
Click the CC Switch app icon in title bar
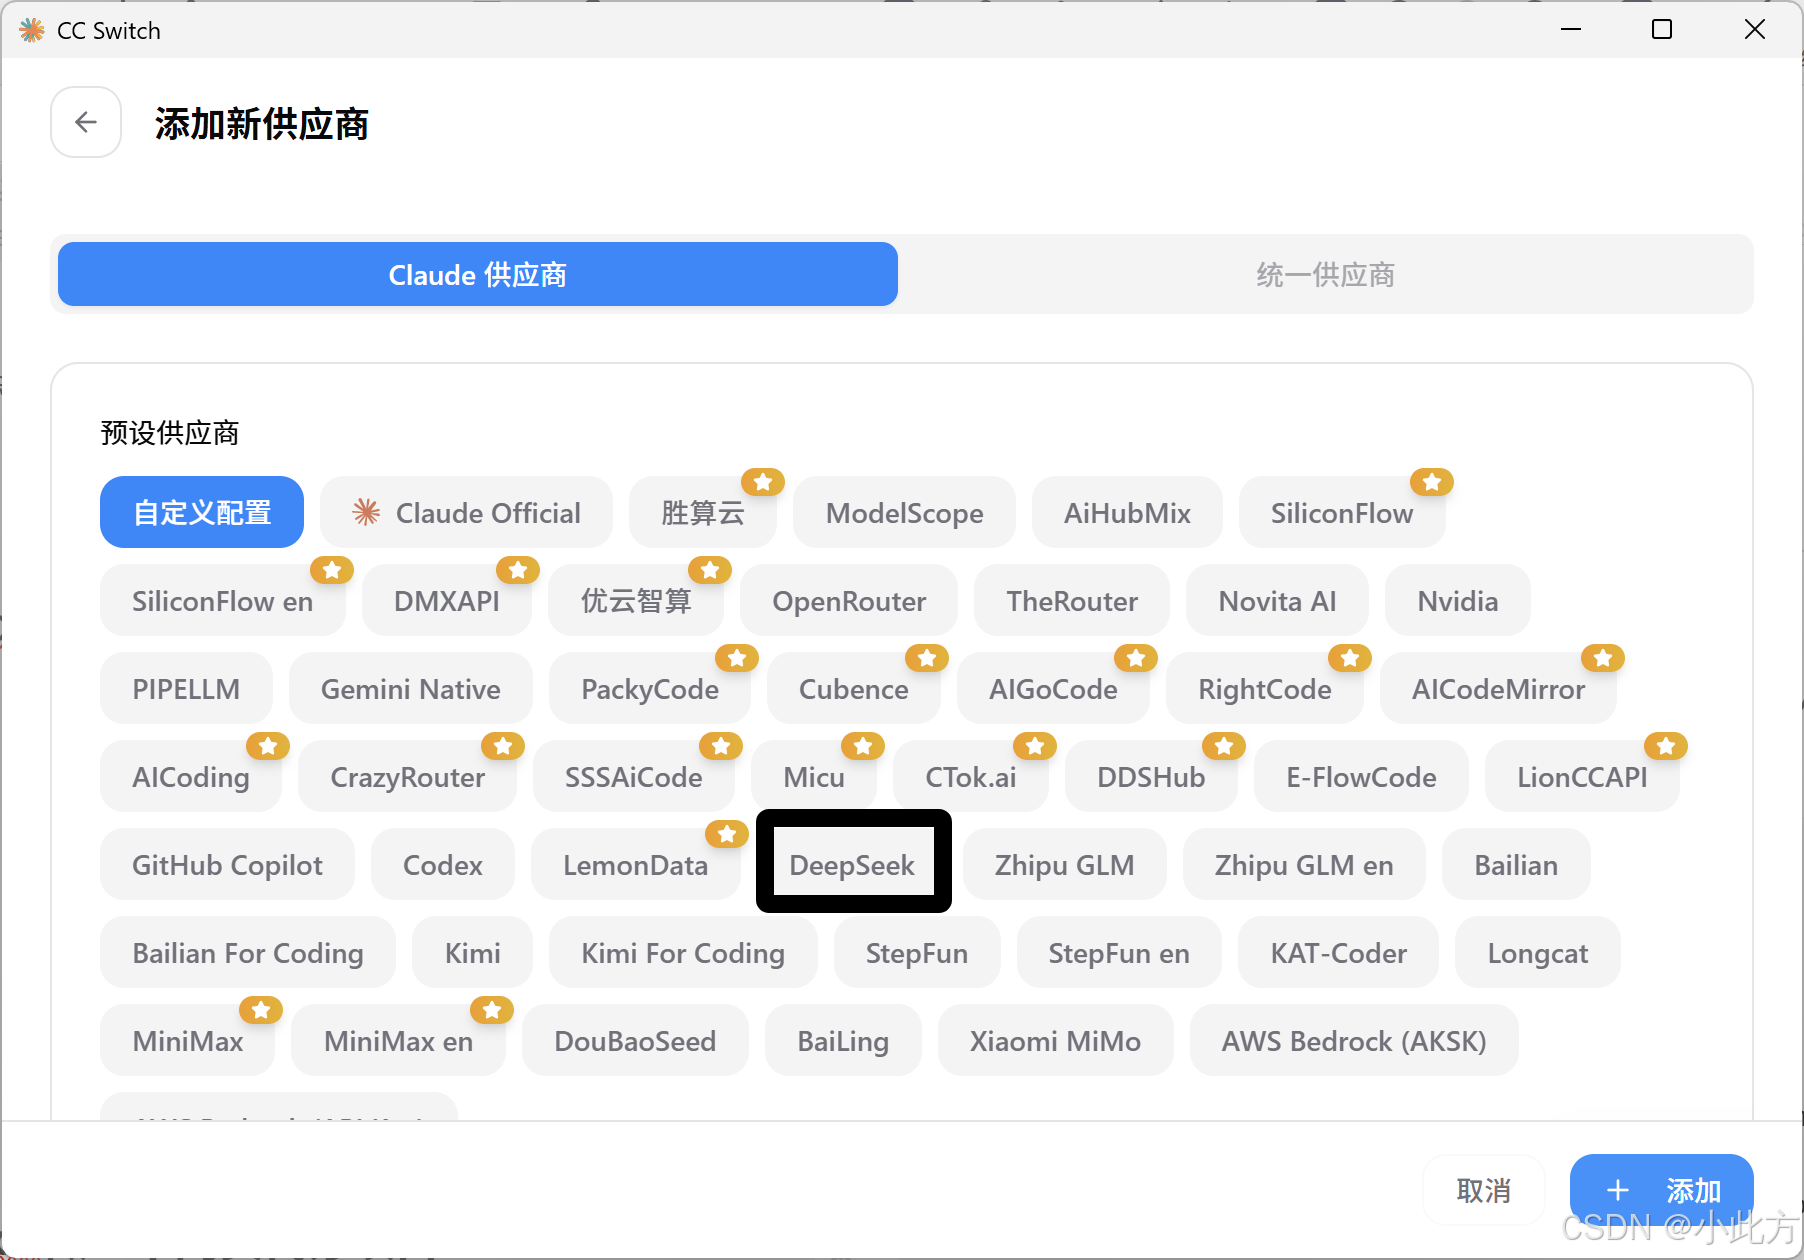click(x=32, y=30)
